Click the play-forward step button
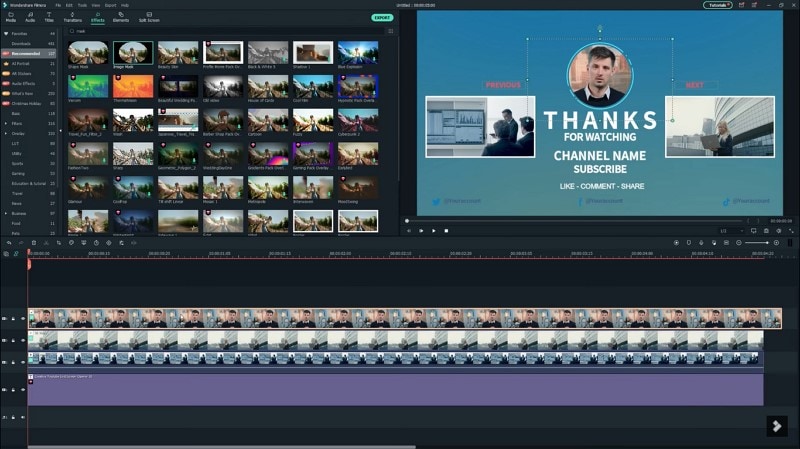 click(421, 231)
